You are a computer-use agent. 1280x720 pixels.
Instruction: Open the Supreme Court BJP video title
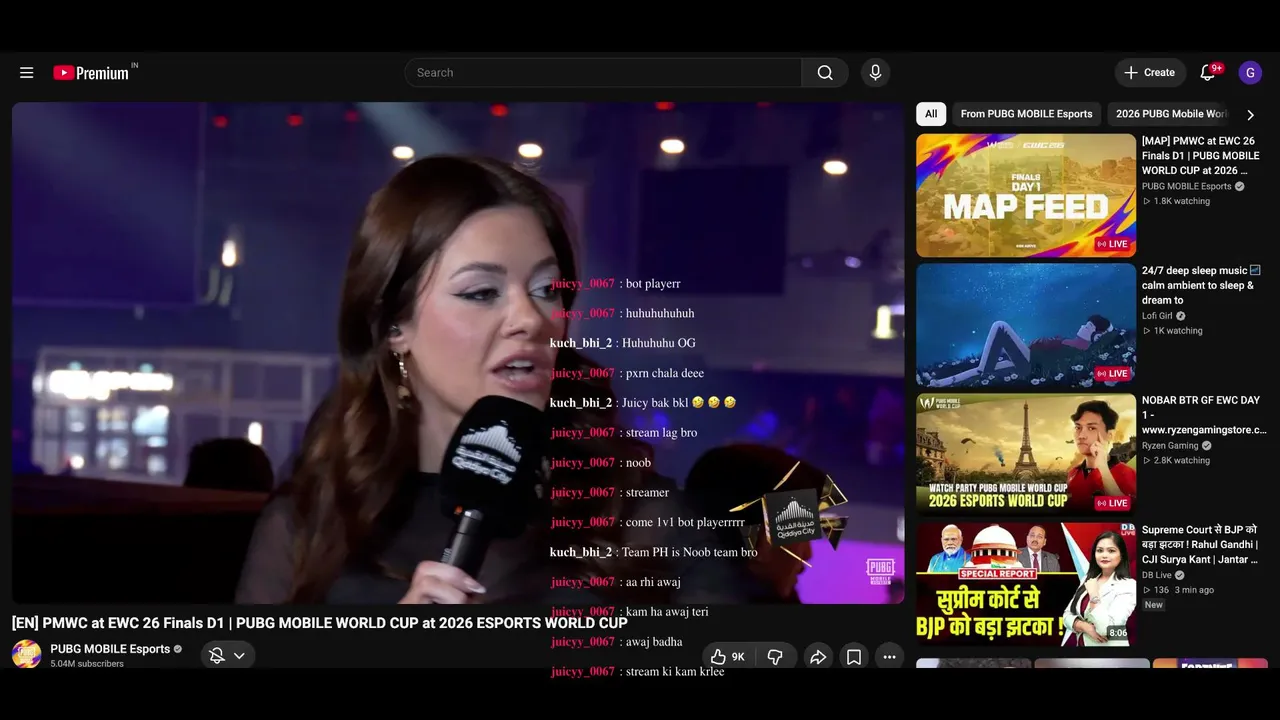coord(1201,545)
